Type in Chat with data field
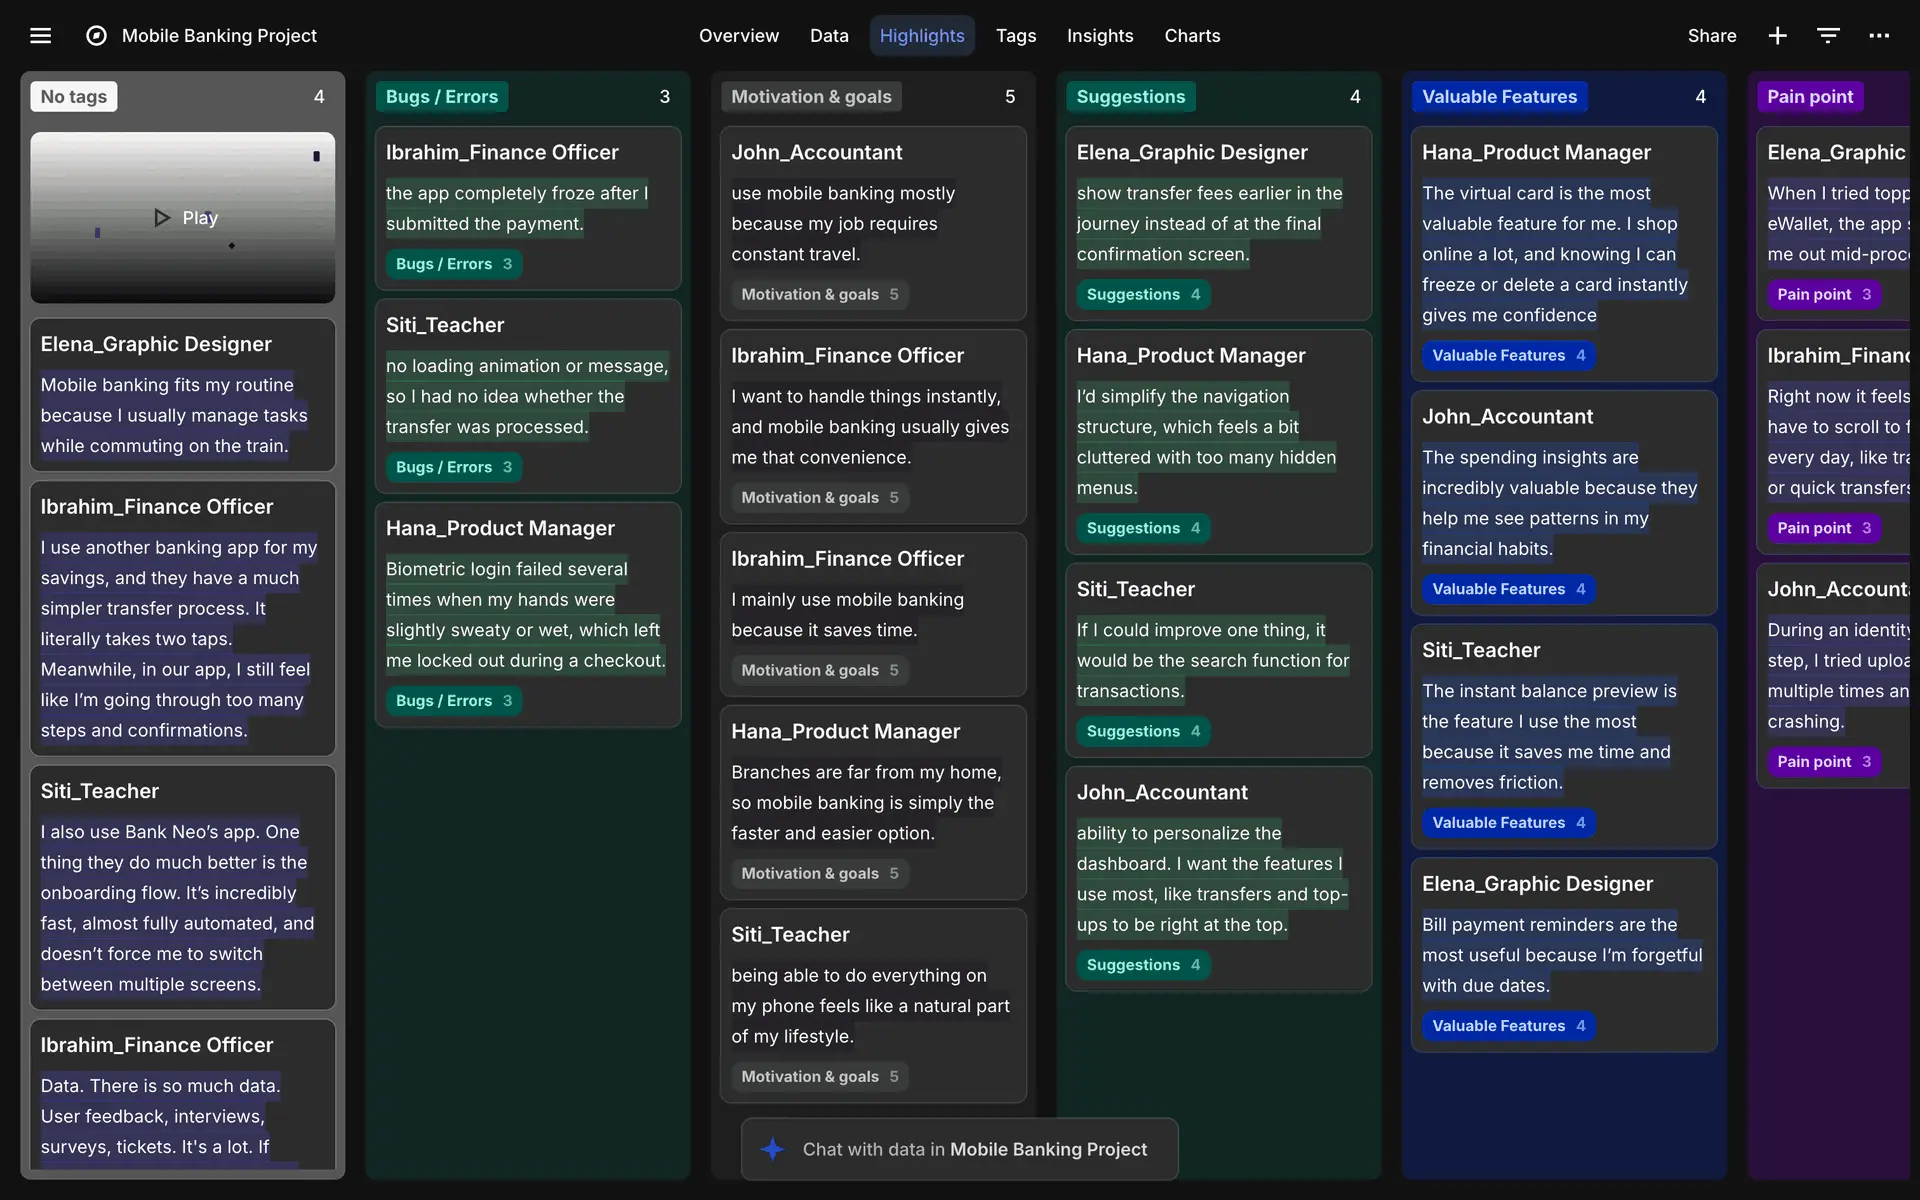 click(x=975, y=1149)
